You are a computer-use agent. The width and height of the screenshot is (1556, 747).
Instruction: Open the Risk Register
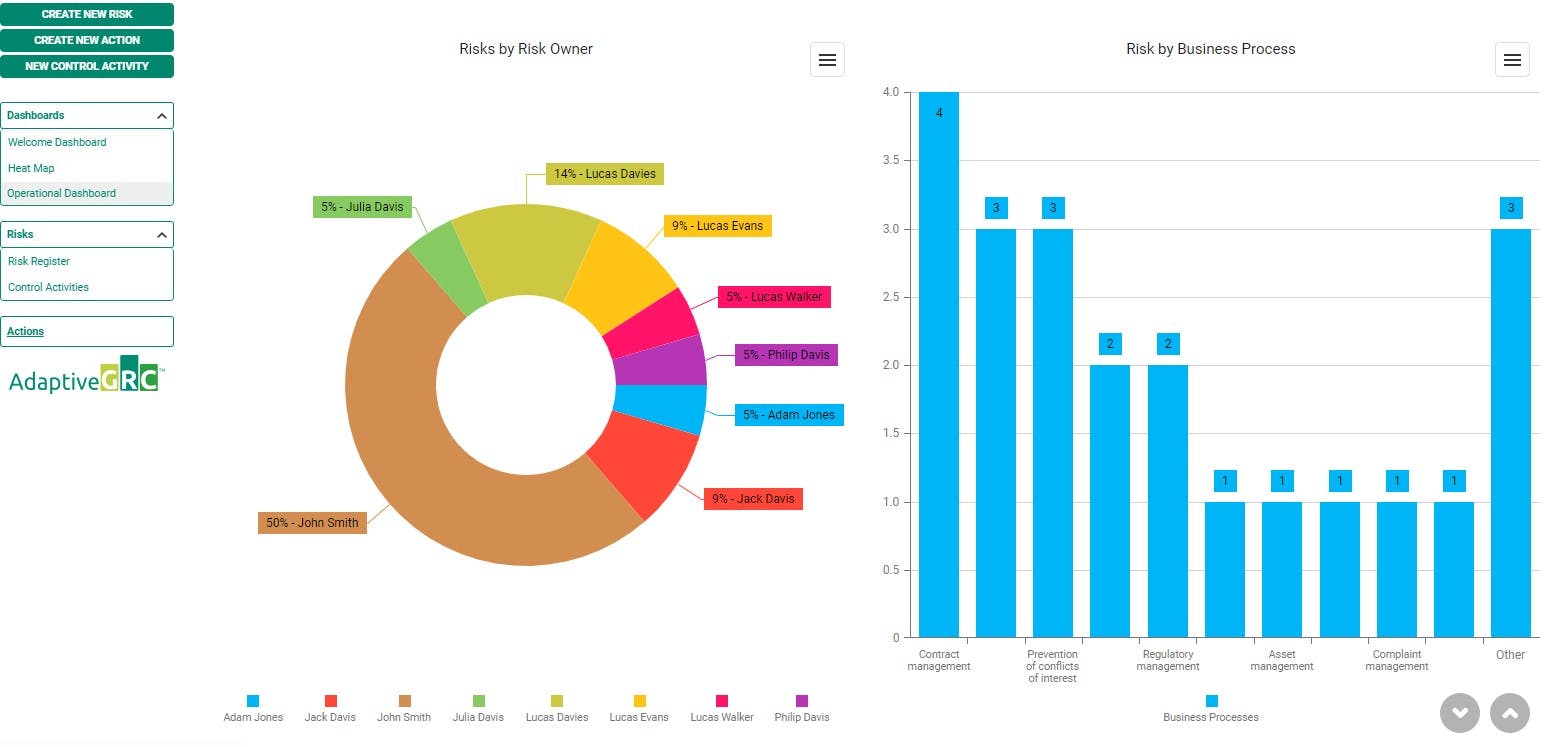click(x=39, y=261)
